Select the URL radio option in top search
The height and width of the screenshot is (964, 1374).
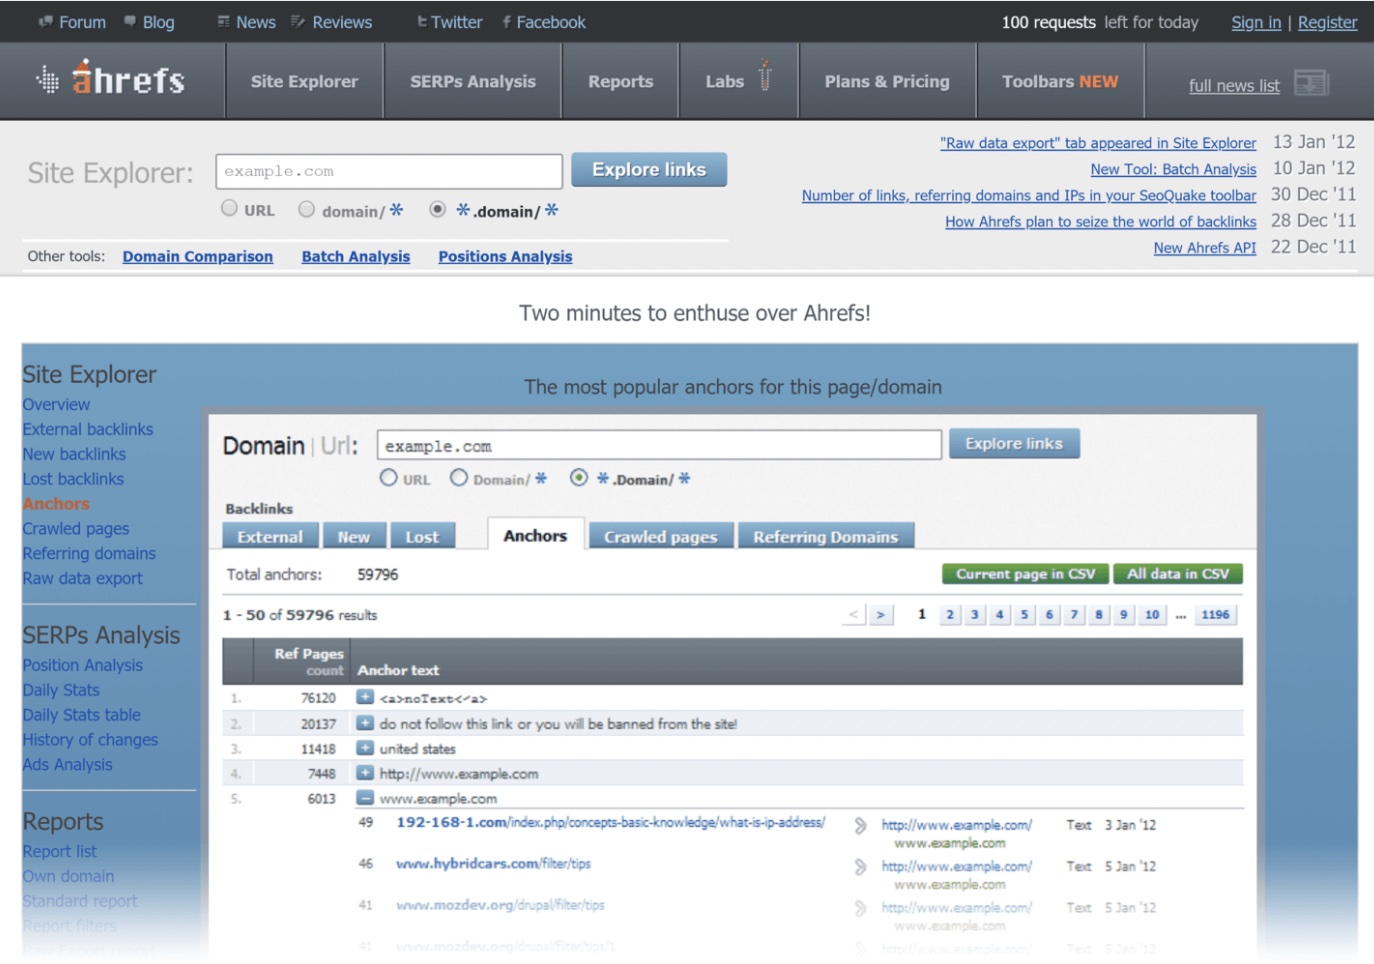pos(229,208)
